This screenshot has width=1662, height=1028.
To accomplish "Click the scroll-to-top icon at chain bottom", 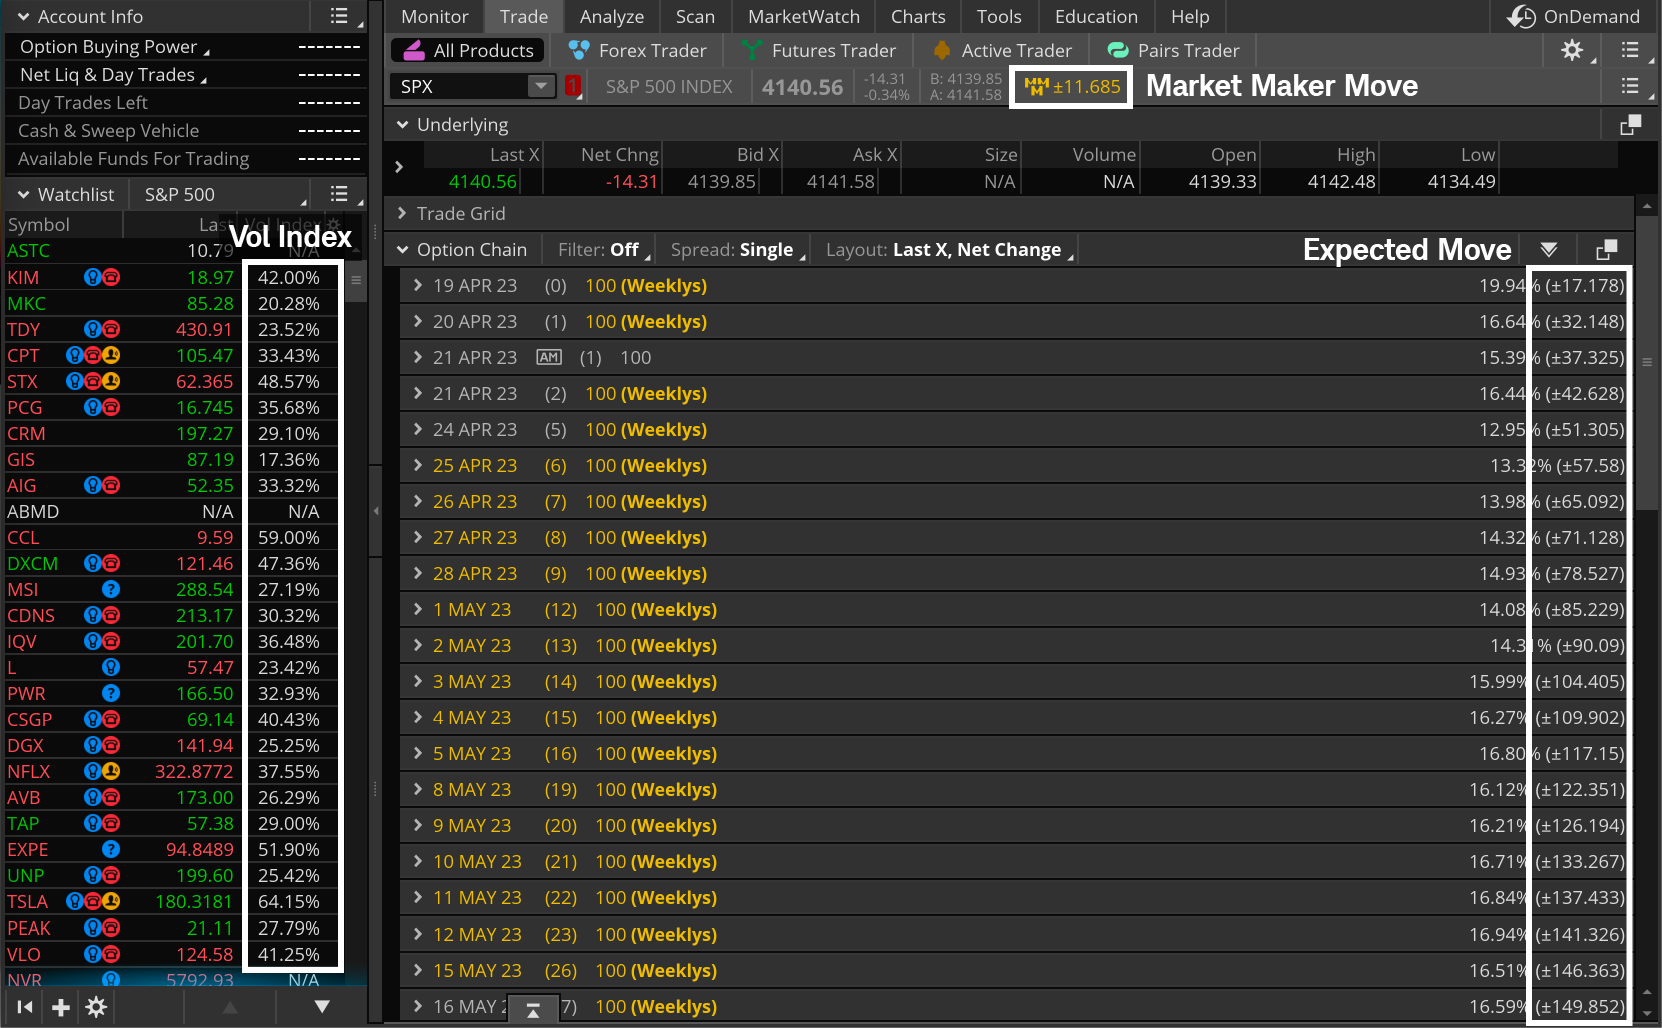I will pos(533,1010).
